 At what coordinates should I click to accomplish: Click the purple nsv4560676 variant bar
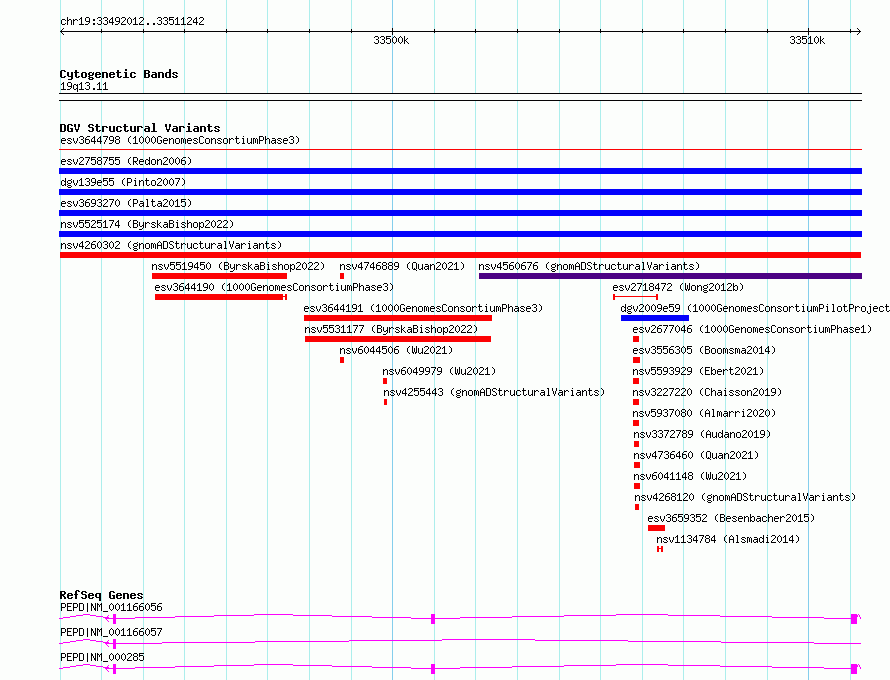tap(670, 276)
